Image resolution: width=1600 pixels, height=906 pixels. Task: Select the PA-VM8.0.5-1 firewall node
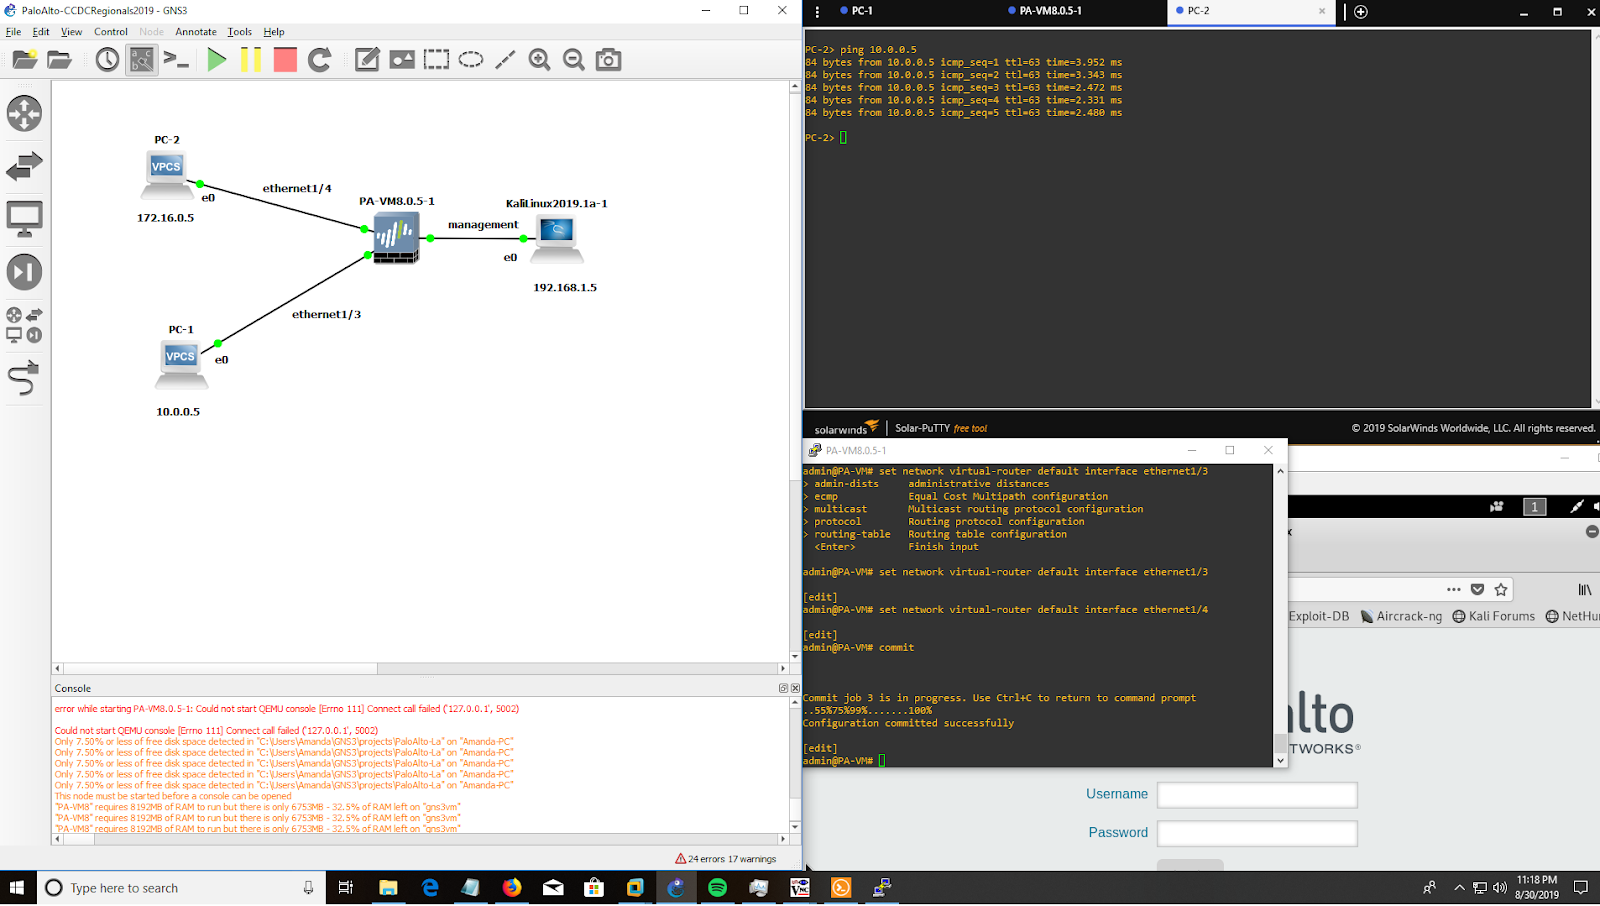click(x=396, y=238)
